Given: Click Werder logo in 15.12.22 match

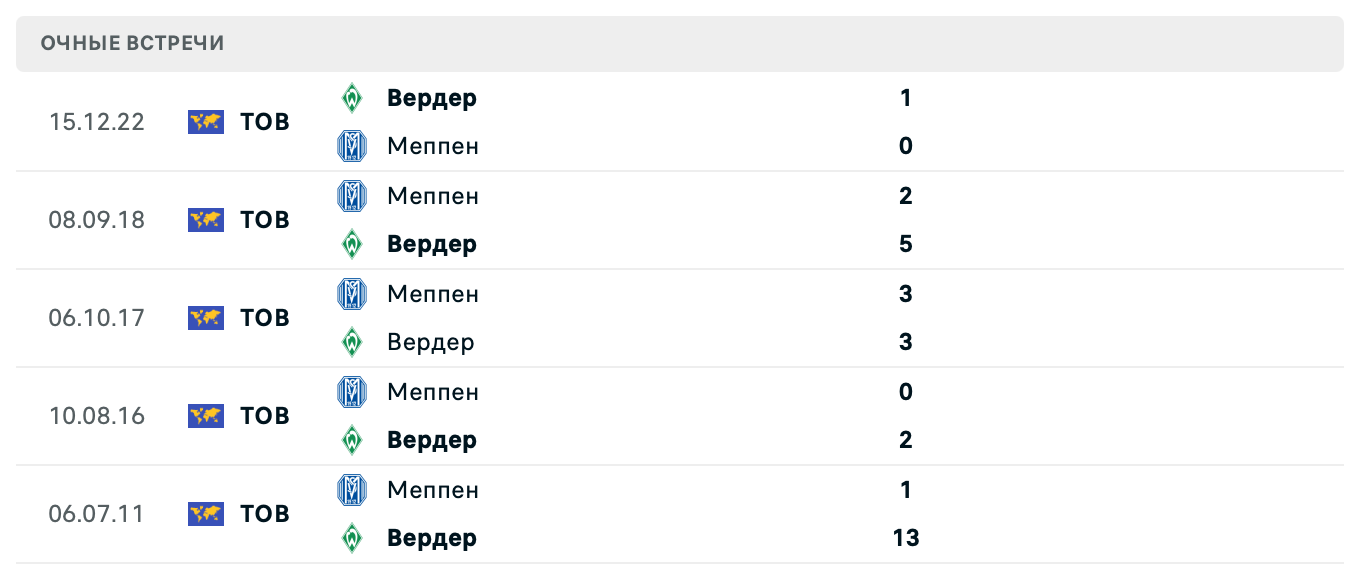Looking at the screenshot, I should [x=351, y=98].
